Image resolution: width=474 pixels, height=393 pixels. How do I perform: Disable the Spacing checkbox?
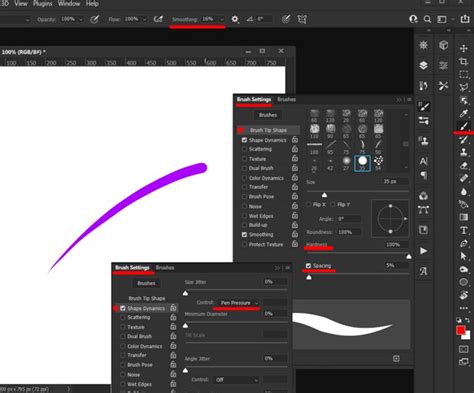pyautogui.click(x=308, y=266)
